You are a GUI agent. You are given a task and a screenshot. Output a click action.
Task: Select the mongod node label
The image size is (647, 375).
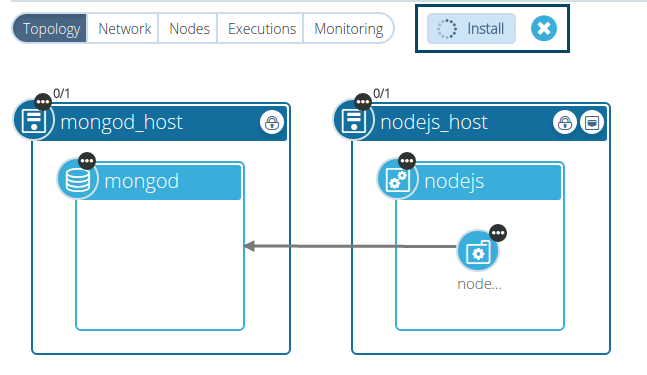[142, 181]
